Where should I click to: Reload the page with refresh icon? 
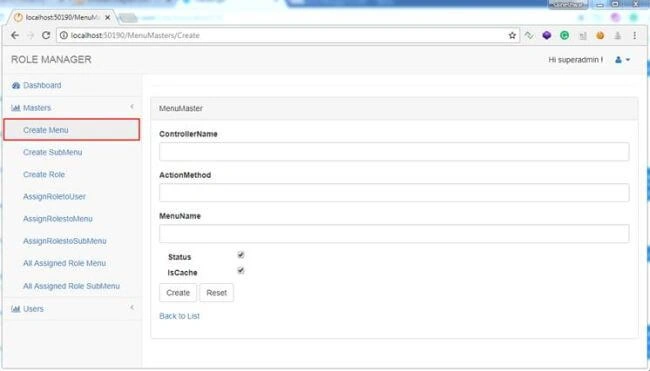[46, 36]
